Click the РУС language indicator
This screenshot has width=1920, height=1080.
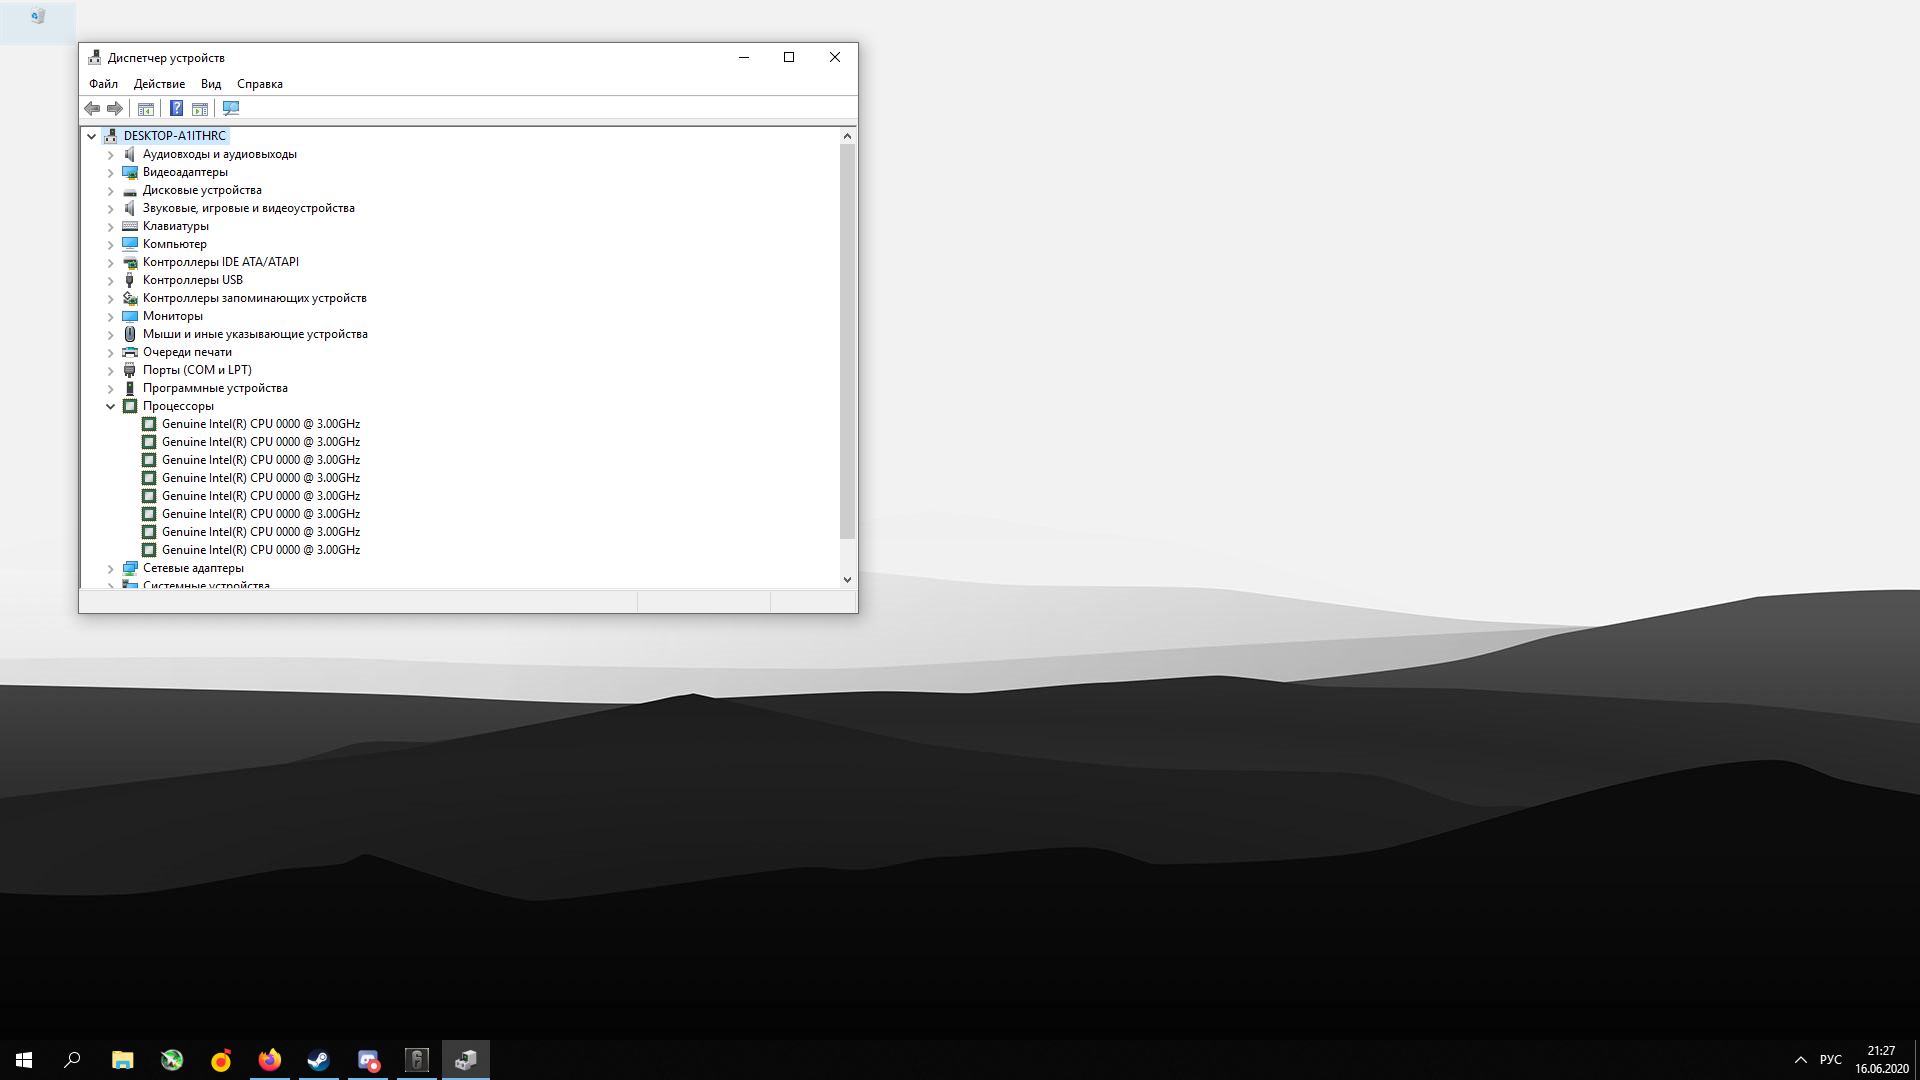(x=1830, y=1060)
